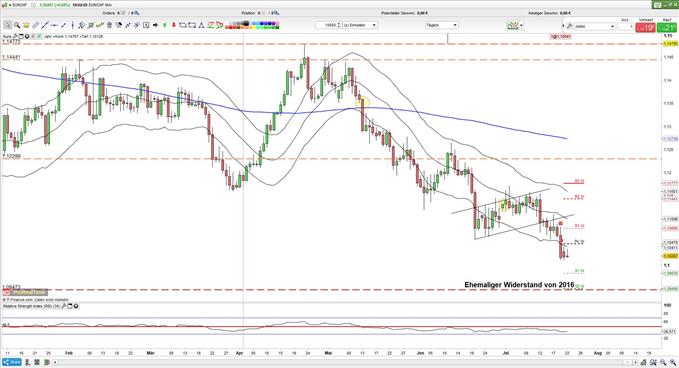Select the triangle drawing tool
Image resolution: width=679 pixels, height=368 pixels.
point(201,25)
